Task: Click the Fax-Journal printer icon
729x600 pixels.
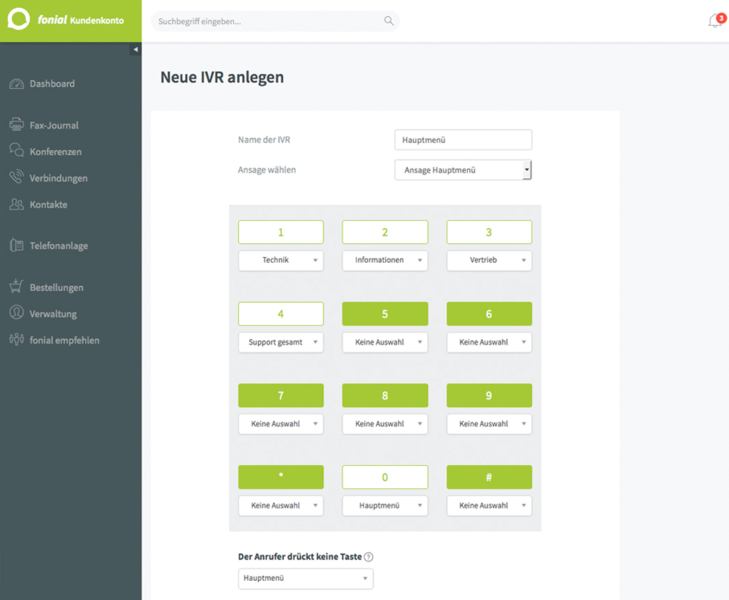Action: (x=16, y=125)
